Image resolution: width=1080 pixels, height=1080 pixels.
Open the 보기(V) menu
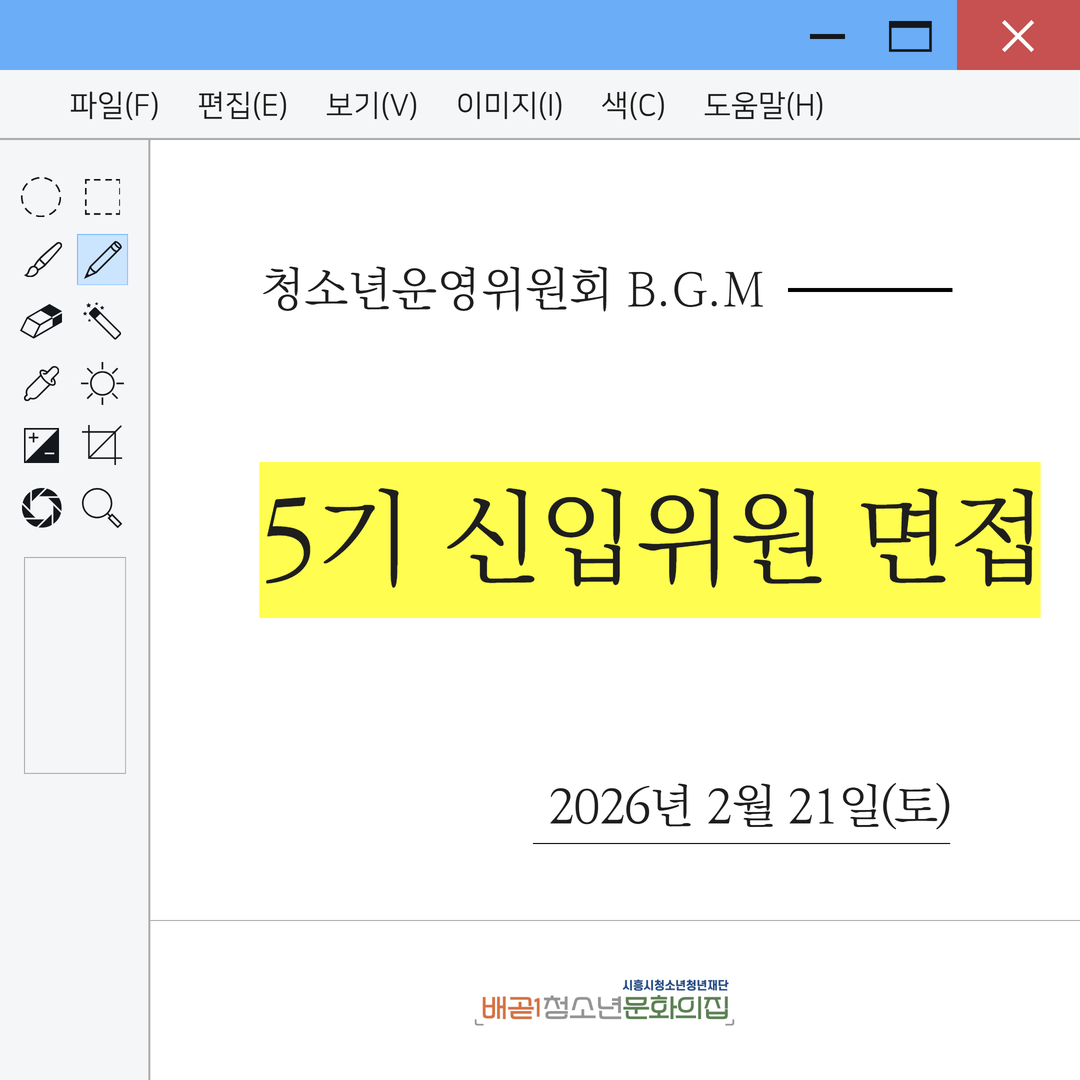[372, 105]
